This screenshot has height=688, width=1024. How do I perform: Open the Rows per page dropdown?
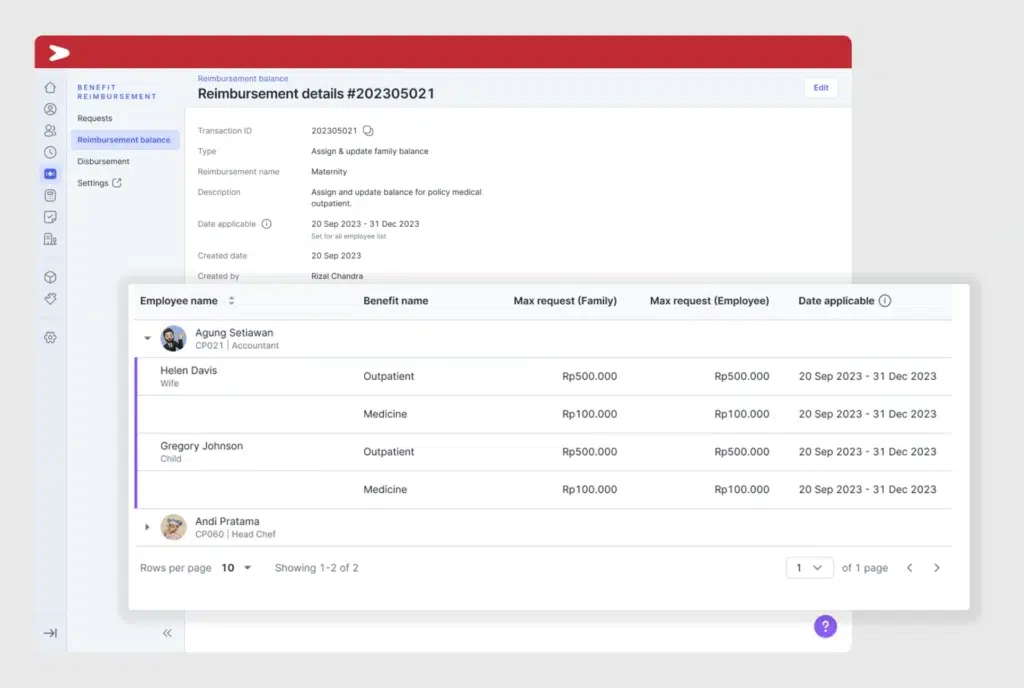(237, 567)
